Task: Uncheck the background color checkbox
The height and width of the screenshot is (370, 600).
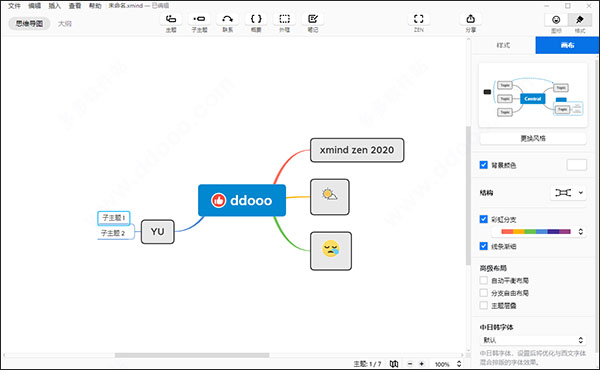Action: (484, 165)
